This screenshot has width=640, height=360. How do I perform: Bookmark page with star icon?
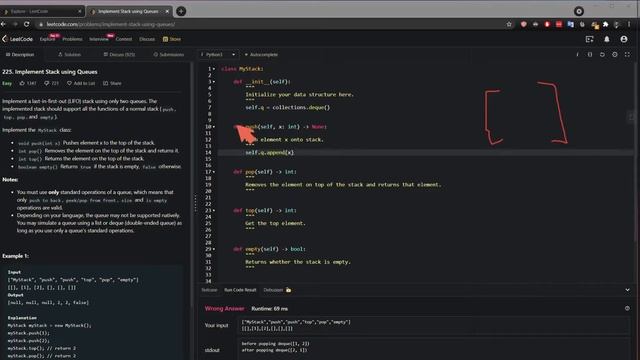coord(509,24)
